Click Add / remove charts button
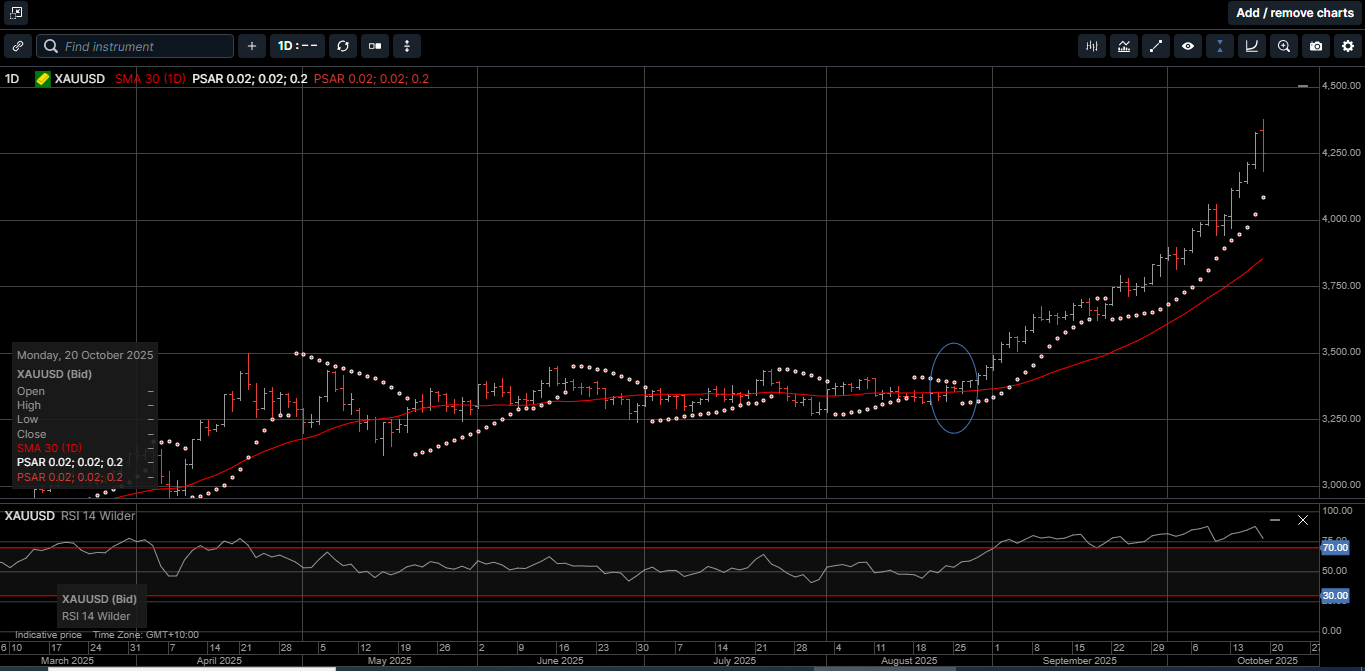Viewport: 1365px width, 671px height. tap(1294, 13)
